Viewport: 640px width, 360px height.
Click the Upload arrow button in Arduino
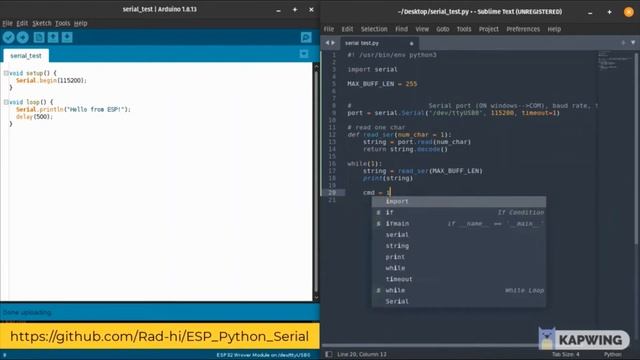[23, 38]
